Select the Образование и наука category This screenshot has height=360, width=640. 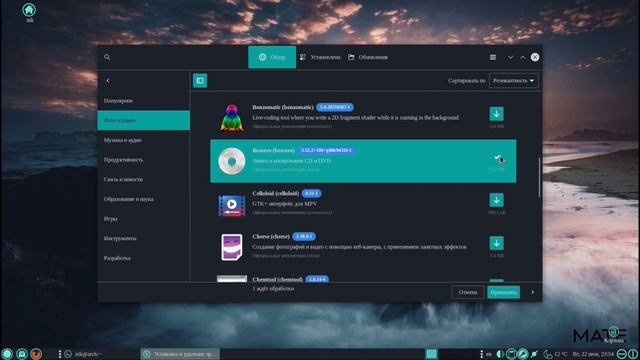pyautogui.click(x=143, y=199)
